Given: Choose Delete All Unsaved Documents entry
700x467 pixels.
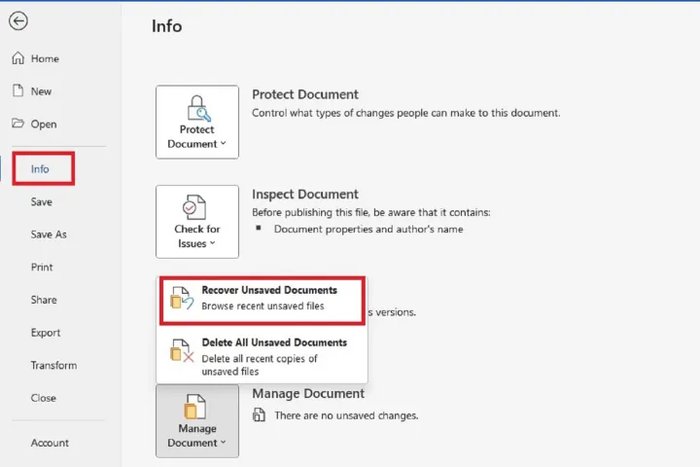Looking at the screenshot, I should tap(262, 355).
